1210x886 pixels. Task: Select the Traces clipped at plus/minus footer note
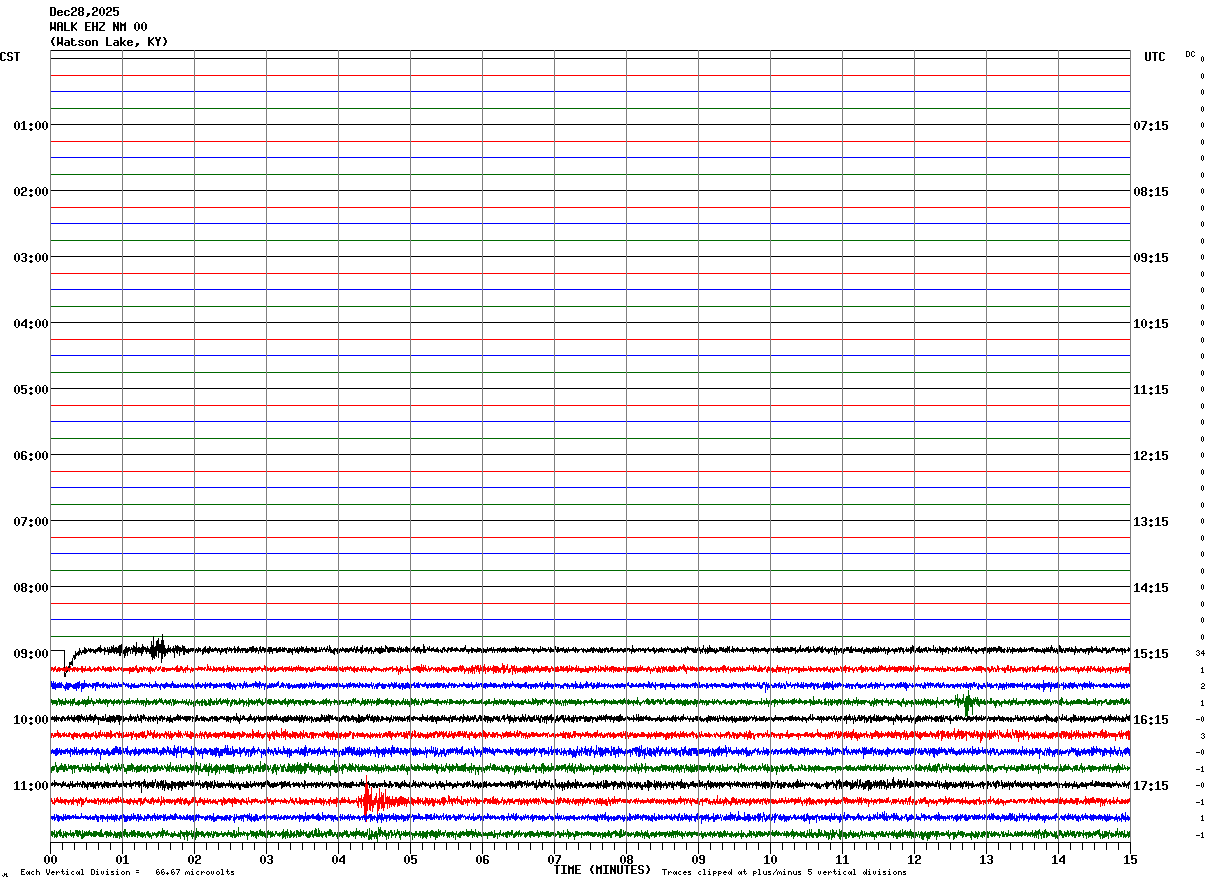784,873
